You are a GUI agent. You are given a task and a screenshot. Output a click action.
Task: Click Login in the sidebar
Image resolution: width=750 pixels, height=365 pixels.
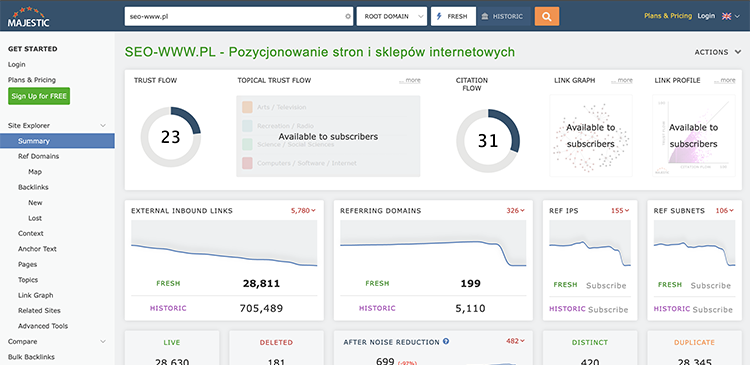click(17, 65)
